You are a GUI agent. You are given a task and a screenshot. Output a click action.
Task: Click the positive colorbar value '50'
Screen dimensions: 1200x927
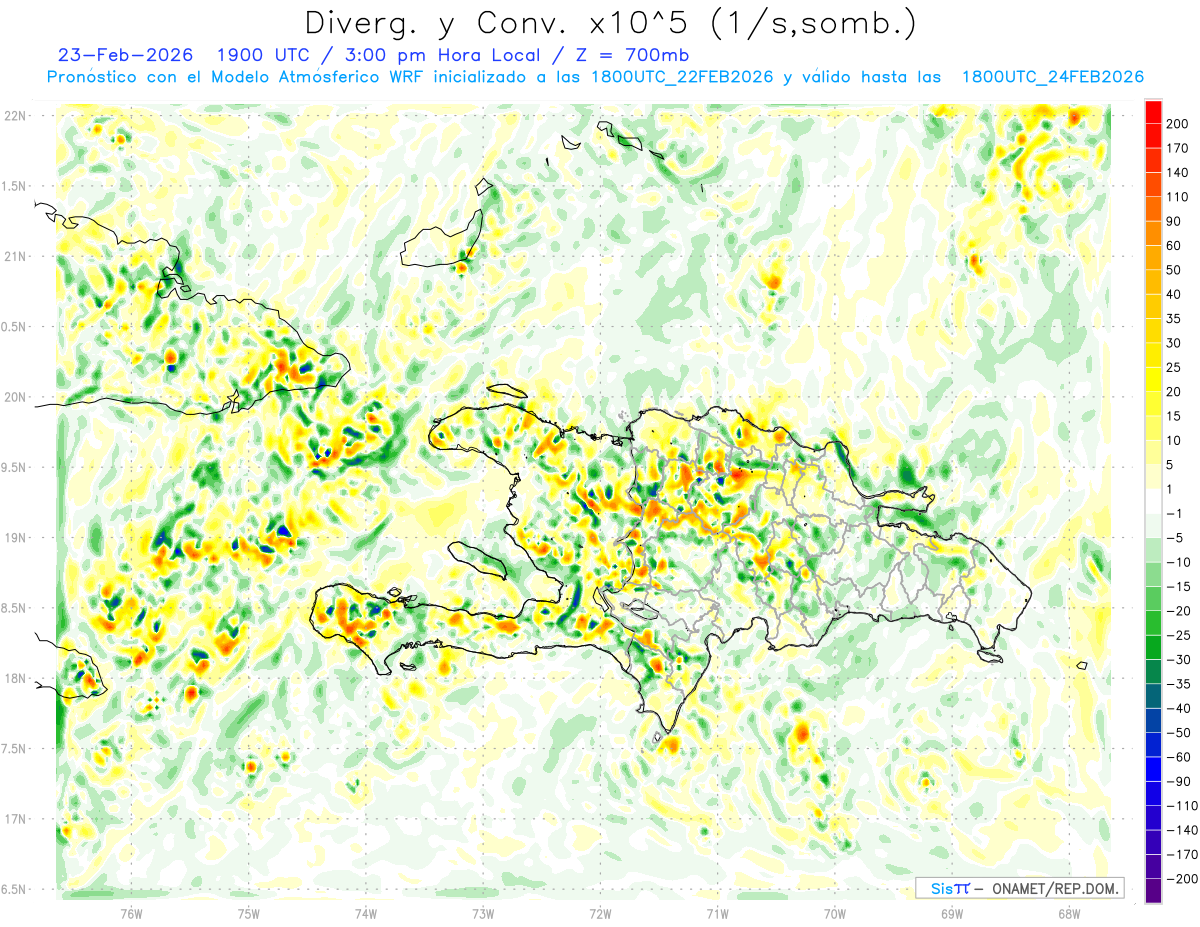(x=1173, y=270)
